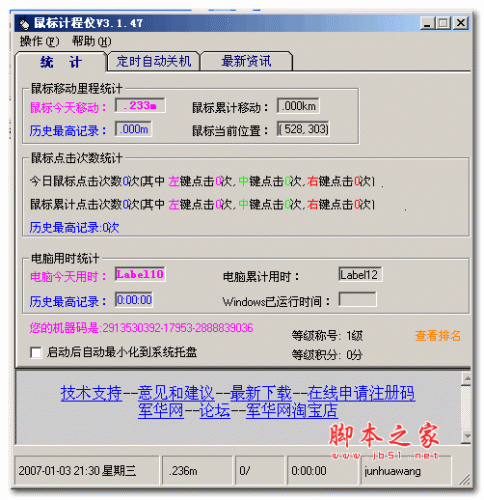Screen dimensions: 484x500
Task: Enable 启动后自动最小化到系统托盘 checkbox
Action: [36, 353]
